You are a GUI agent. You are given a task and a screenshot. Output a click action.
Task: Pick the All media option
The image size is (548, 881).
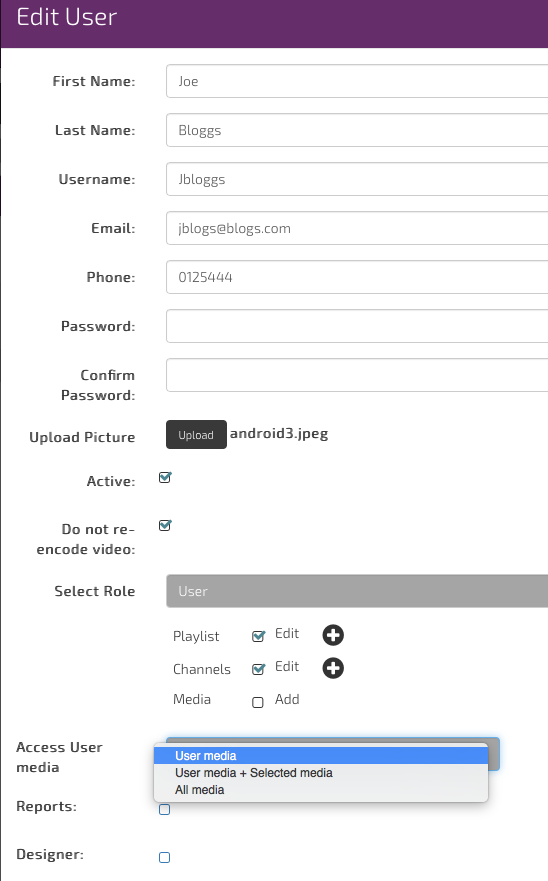coord(321,789)
